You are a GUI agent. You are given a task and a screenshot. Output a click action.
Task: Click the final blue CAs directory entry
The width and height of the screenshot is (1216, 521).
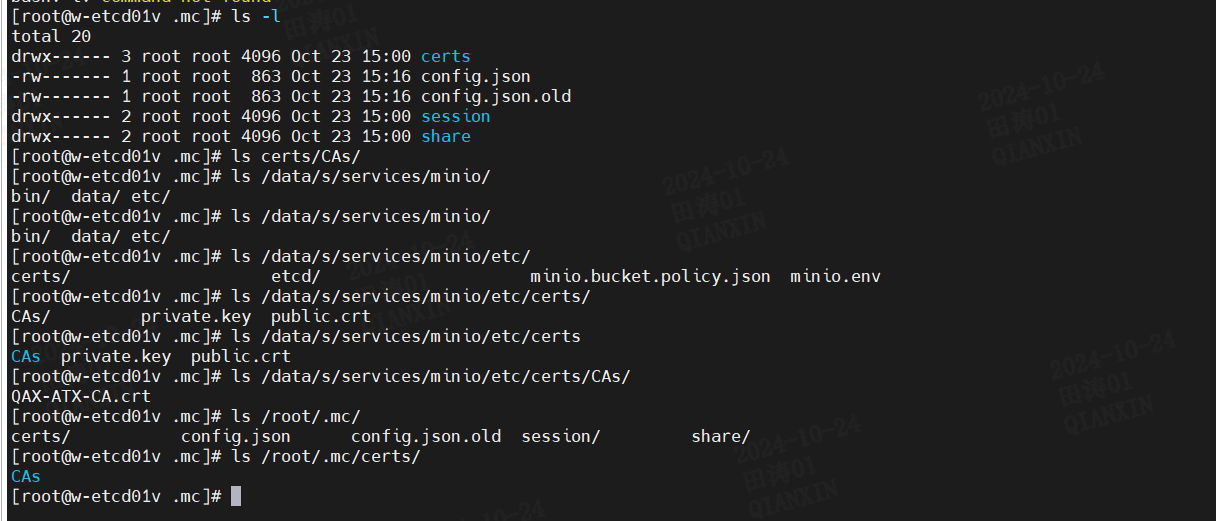(x=26, y=476)
